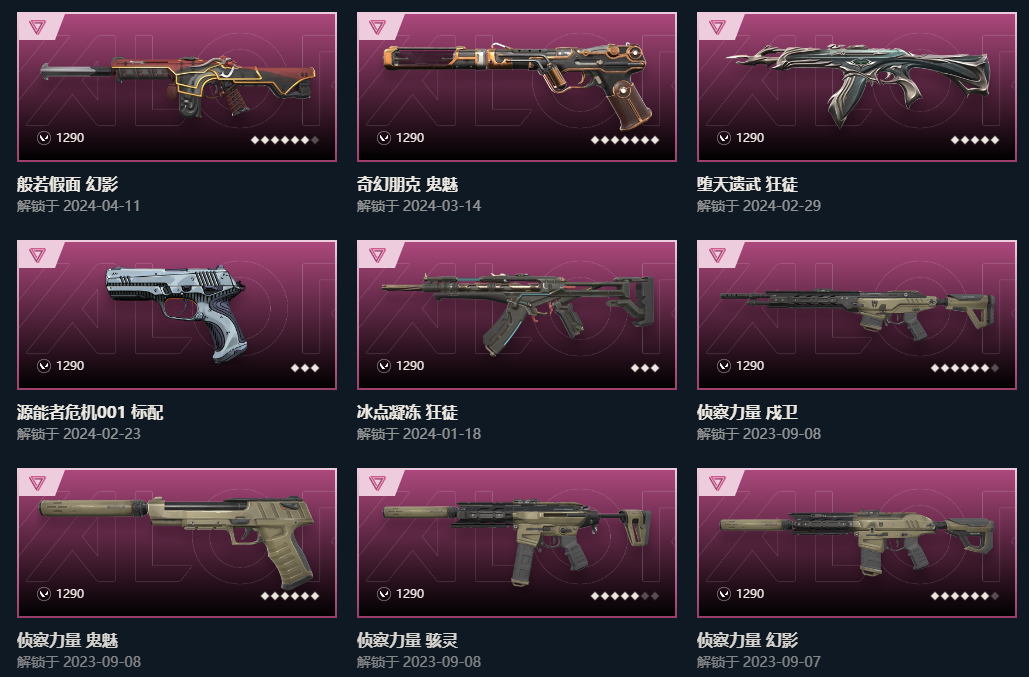Click the tier badge on 侦察力量 幻影 card

pyautogui.click(x=717, y=483)
